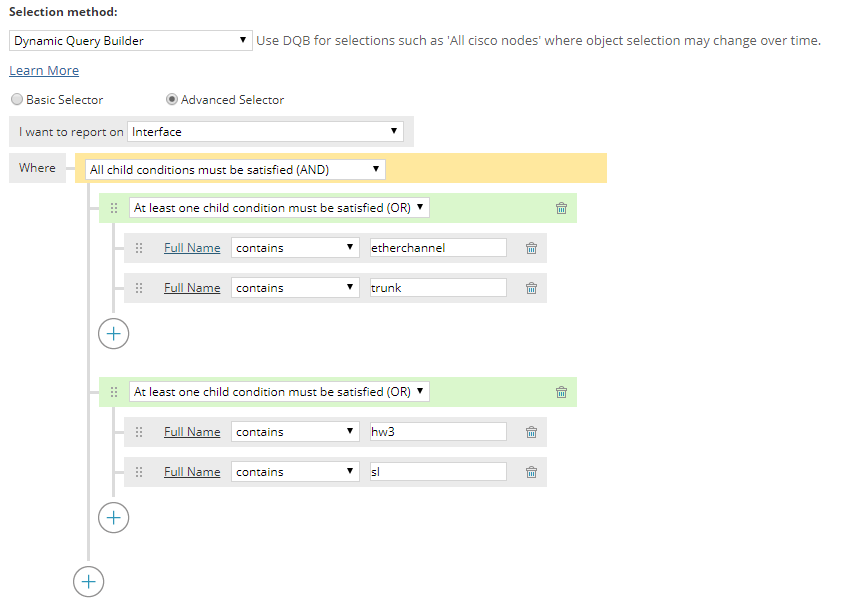Open the Selection method dropdown
The width and height of the screenshot is (842, 607).
pos(131,41)
